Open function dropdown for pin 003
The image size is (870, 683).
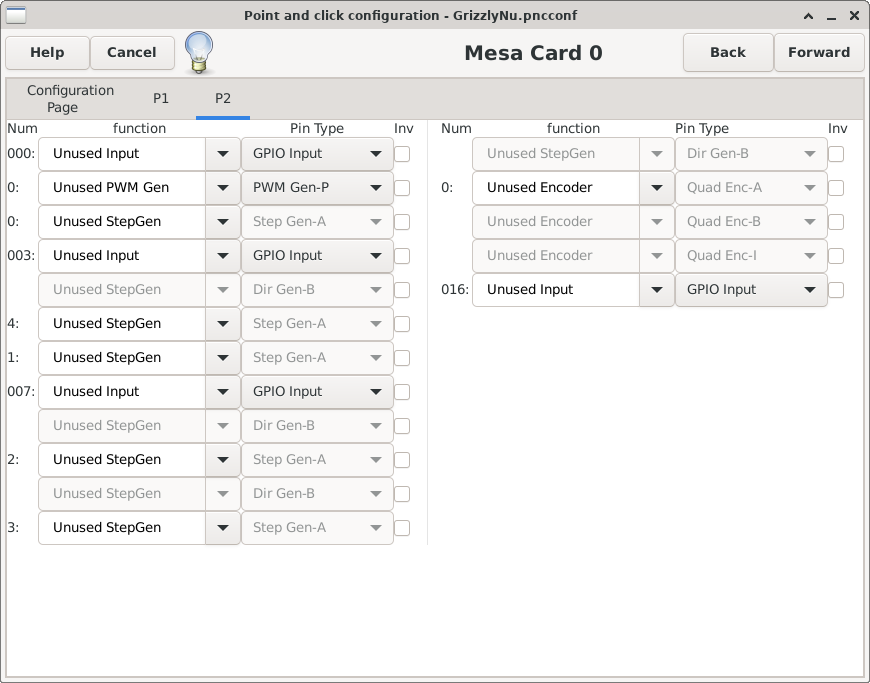coord(223,256)
